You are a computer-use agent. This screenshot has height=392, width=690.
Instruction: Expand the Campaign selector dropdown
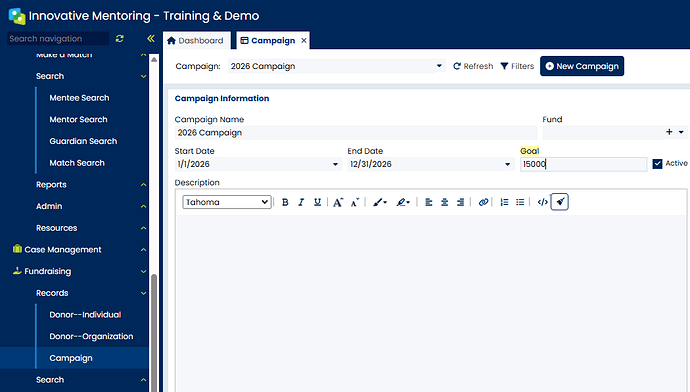[x=439, y=66]
